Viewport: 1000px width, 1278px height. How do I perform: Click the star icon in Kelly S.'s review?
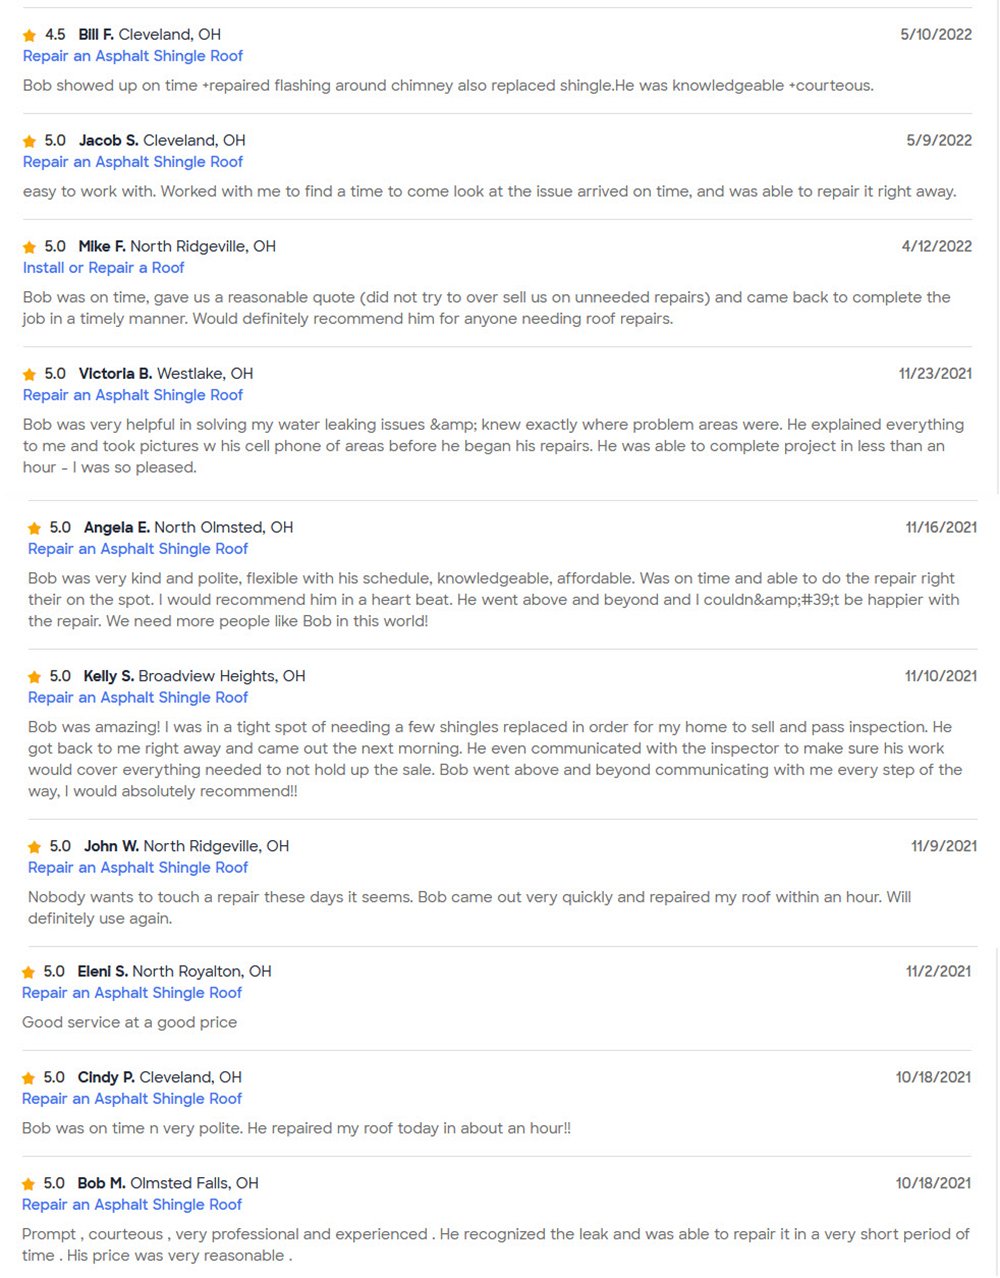point(35,678)
